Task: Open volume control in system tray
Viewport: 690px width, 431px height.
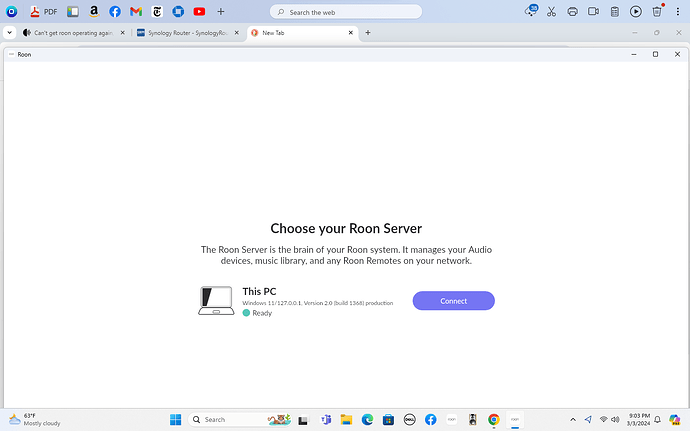Action: click(x=615, y=420)
